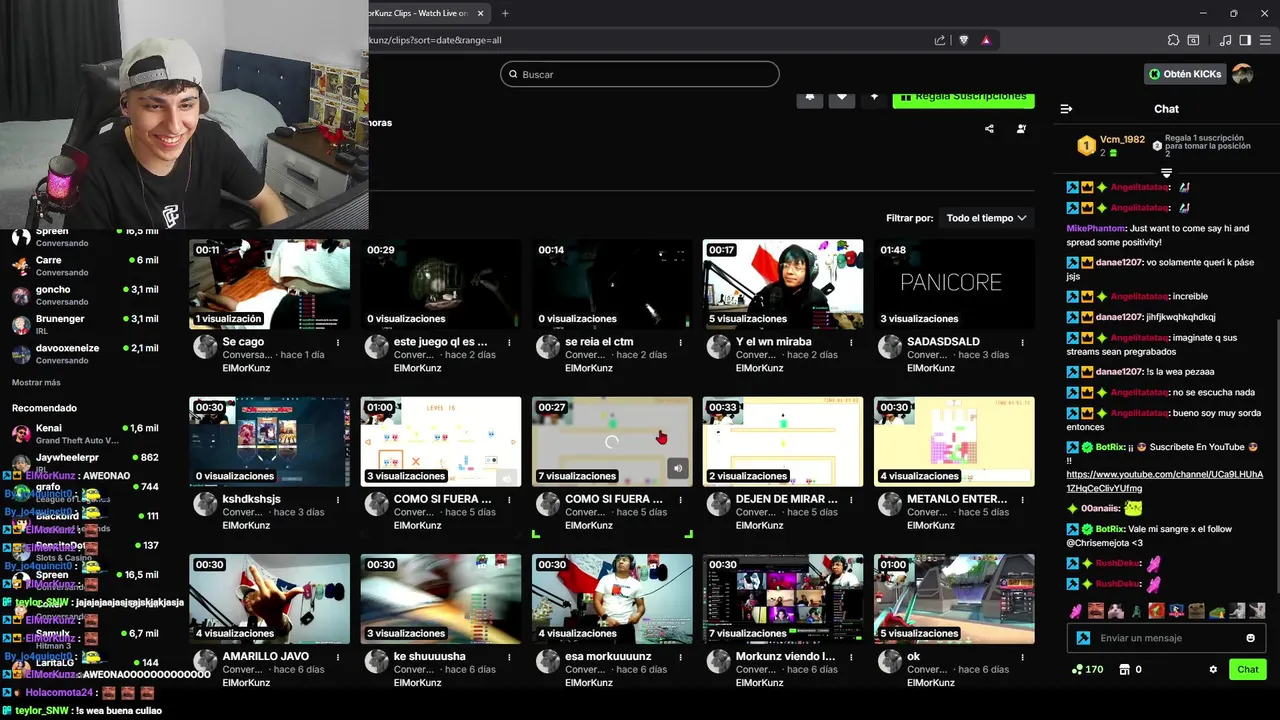Open the browser extensions puzzle icon
Viewport: 1280px width, 720px height.
(1173, 40)
